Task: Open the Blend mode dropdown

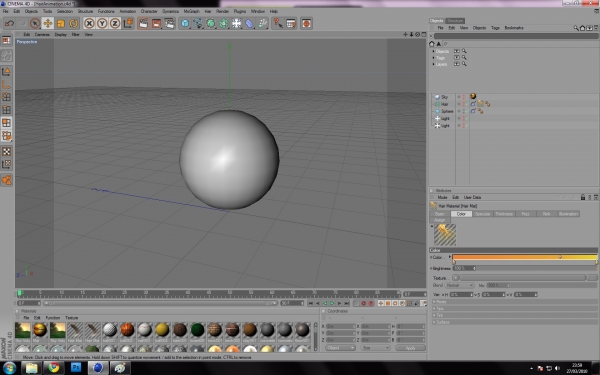Action: tap(459, 285)
